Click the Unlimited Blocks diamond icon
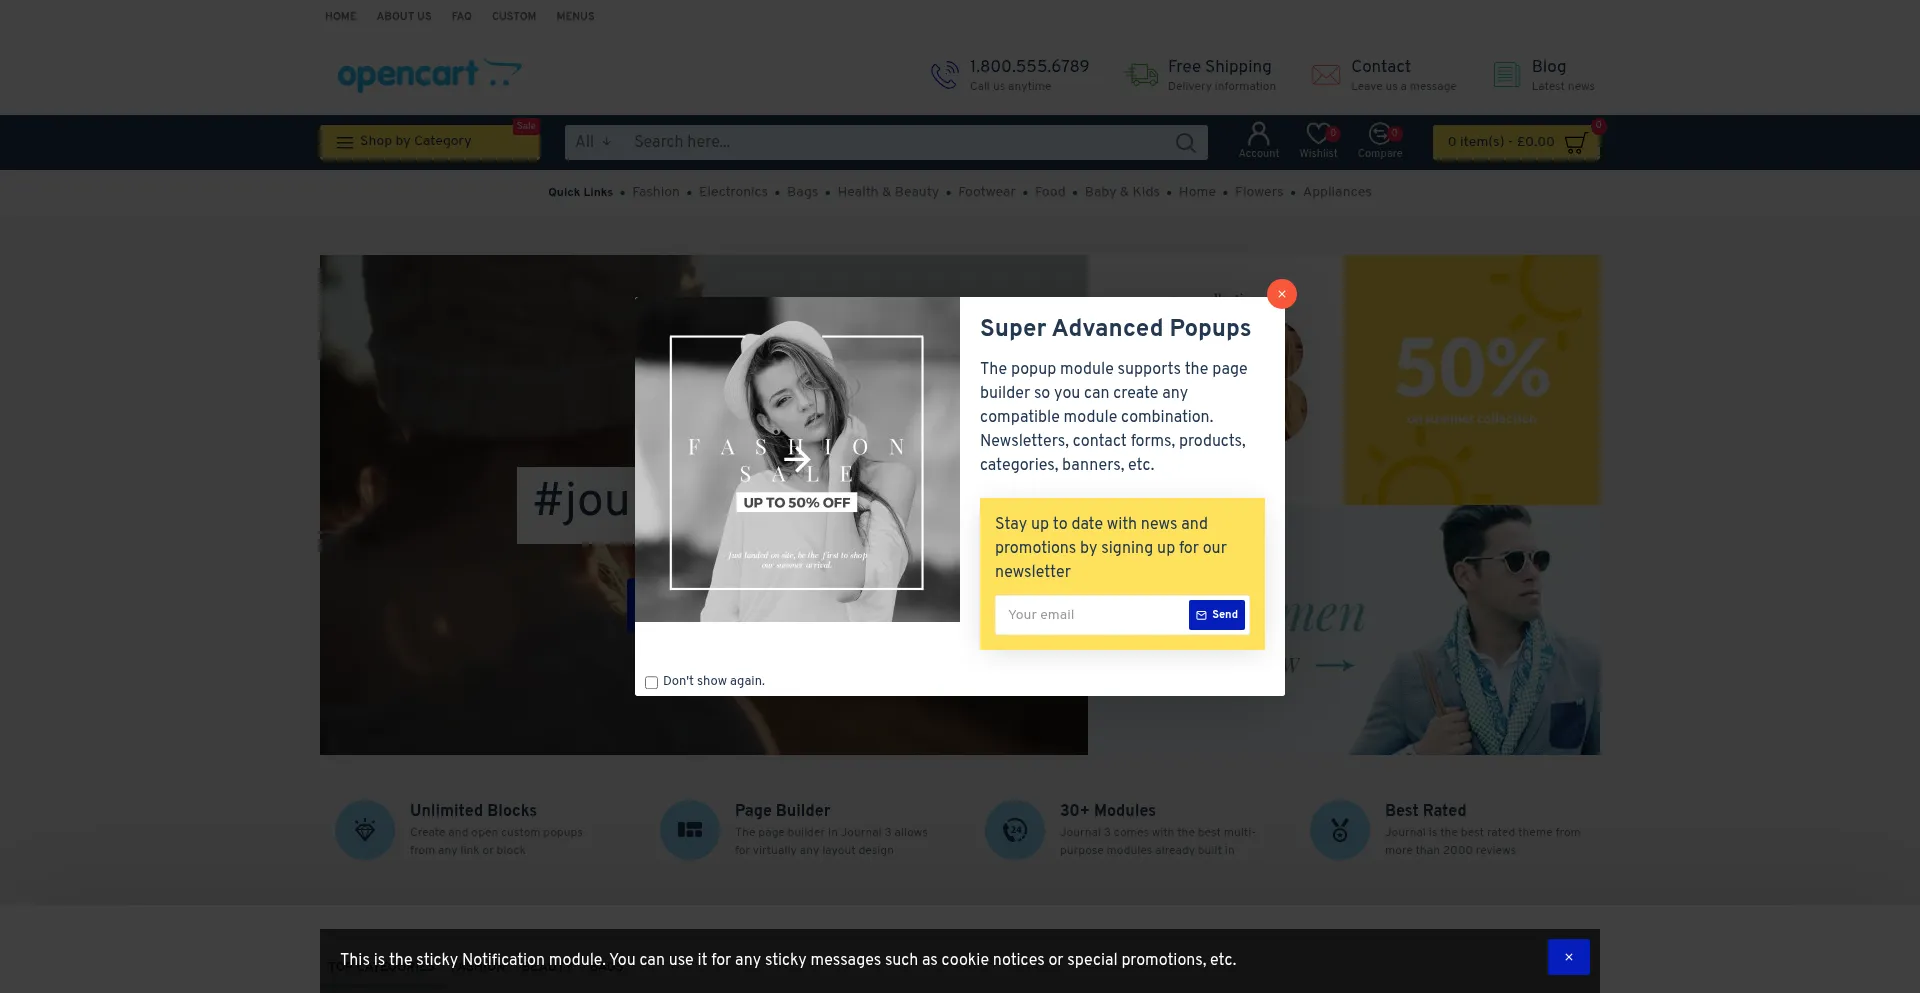This screenshot has height=993, width=1920. [x=365, y=830]
